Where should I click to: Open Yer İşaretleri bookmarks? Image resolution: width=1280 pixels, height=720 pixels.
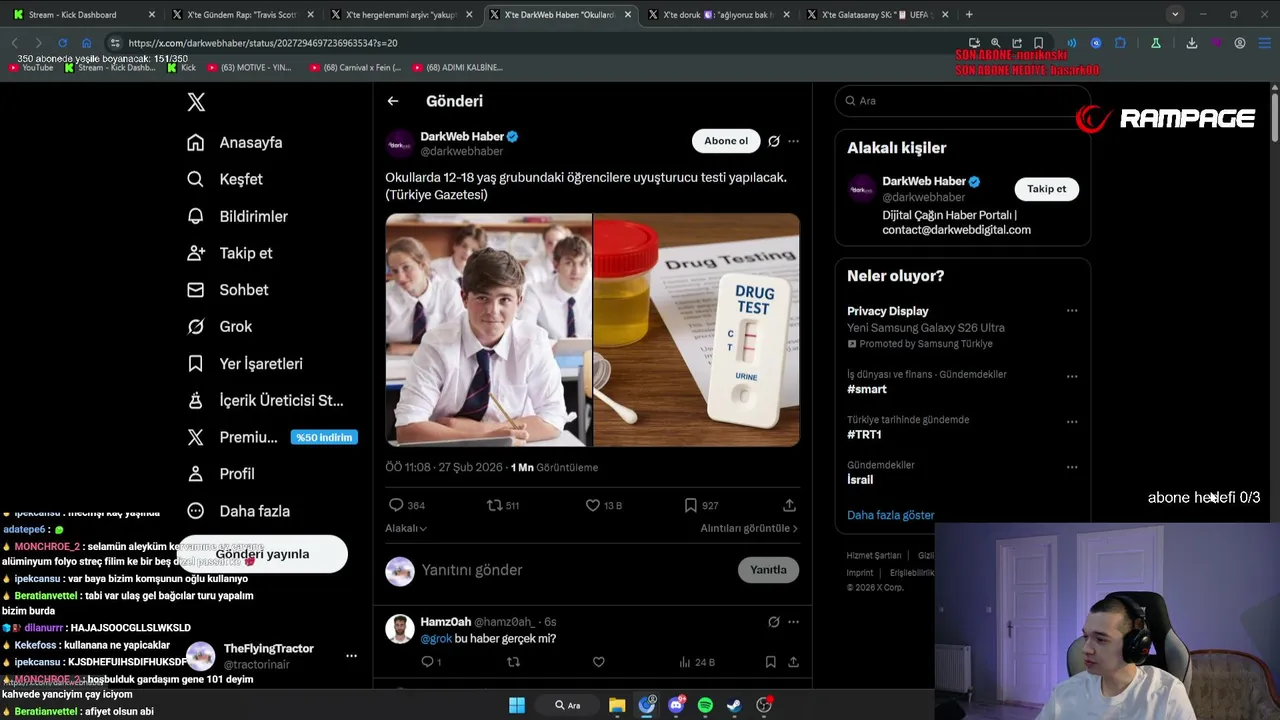point(245,364)
